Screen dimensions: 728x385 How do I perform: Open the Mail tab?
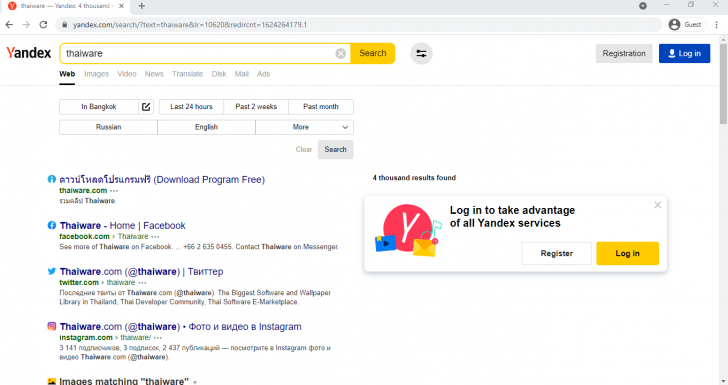(241, 74)
